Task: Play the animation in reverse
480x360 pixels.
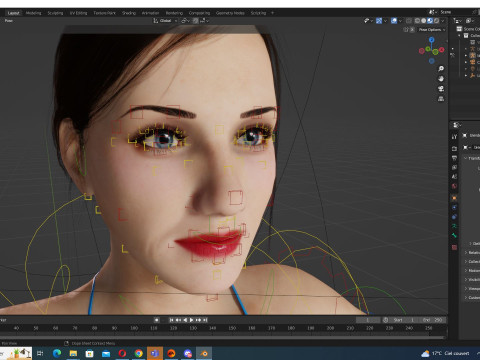Action: 185,320
